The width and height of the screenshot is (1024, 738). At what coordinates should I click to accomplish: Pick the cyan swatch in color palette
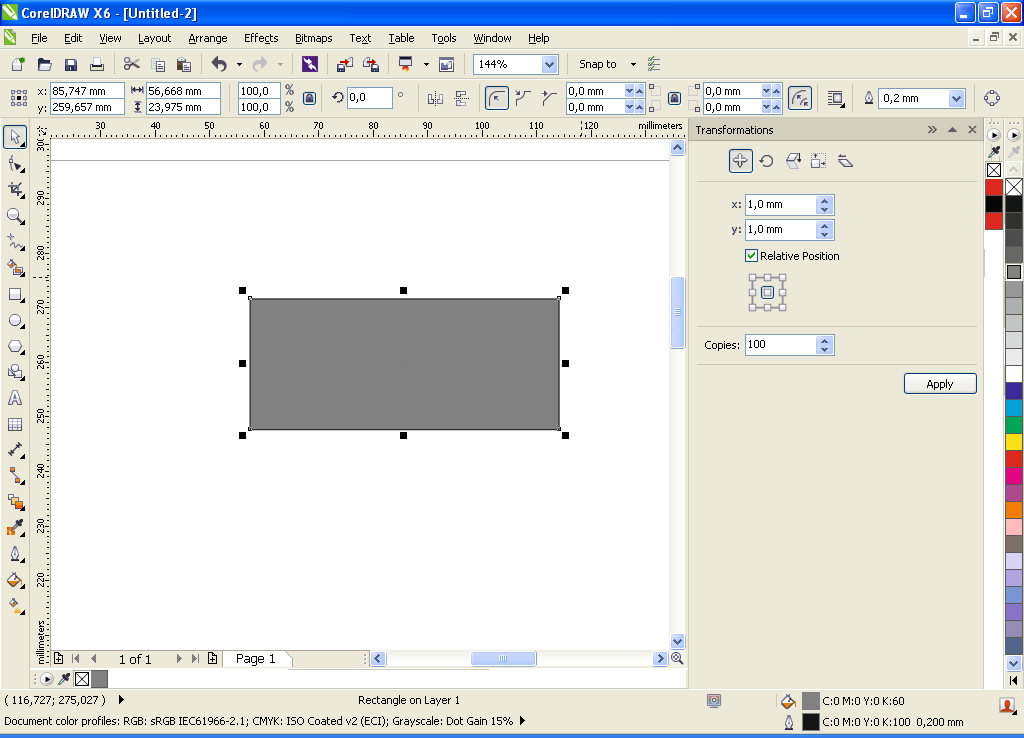pyautogui.click(x=1014, y=408)
